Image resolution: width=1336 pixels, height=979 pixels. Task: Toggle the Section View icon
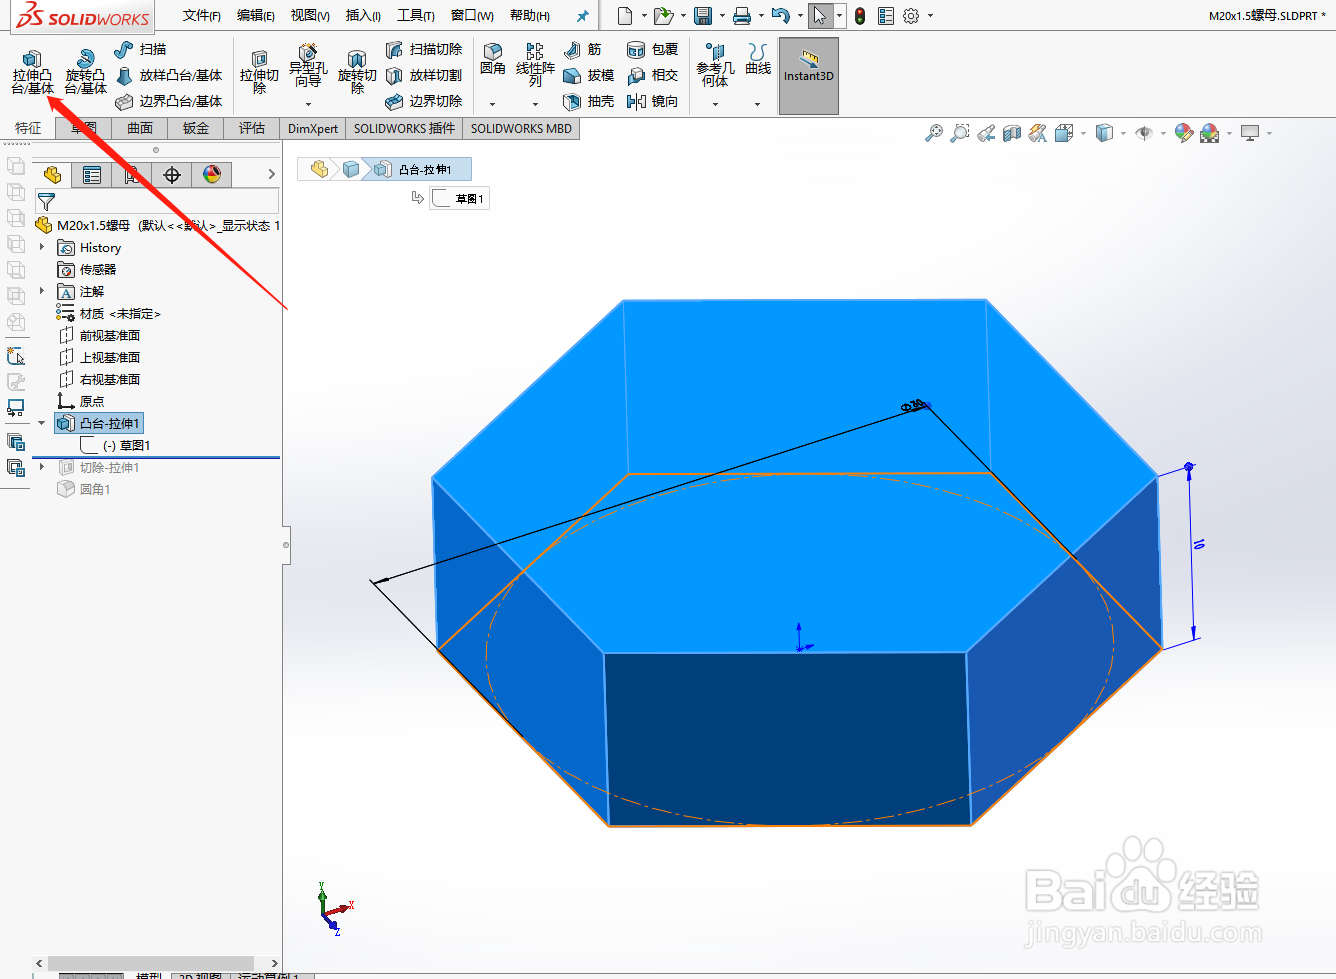[x=1012, y=133]
